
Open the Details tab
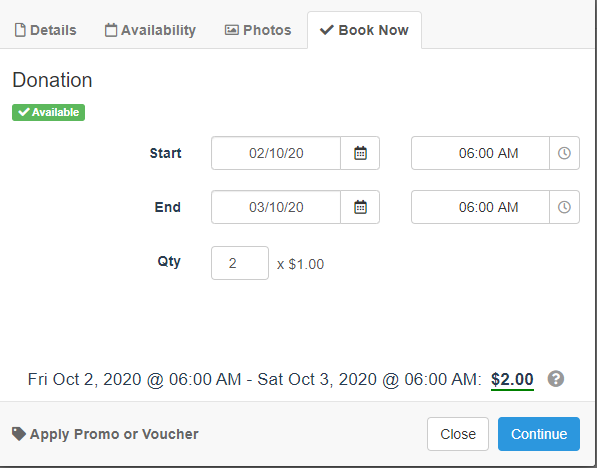coord(45,30)
